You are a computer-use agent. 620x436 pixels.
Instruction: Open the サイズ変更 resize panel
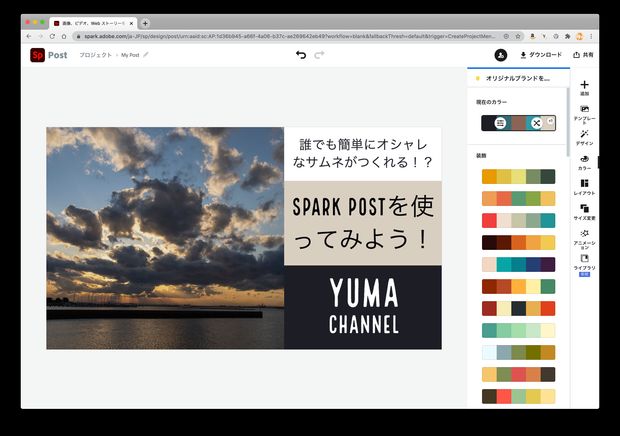584,212
